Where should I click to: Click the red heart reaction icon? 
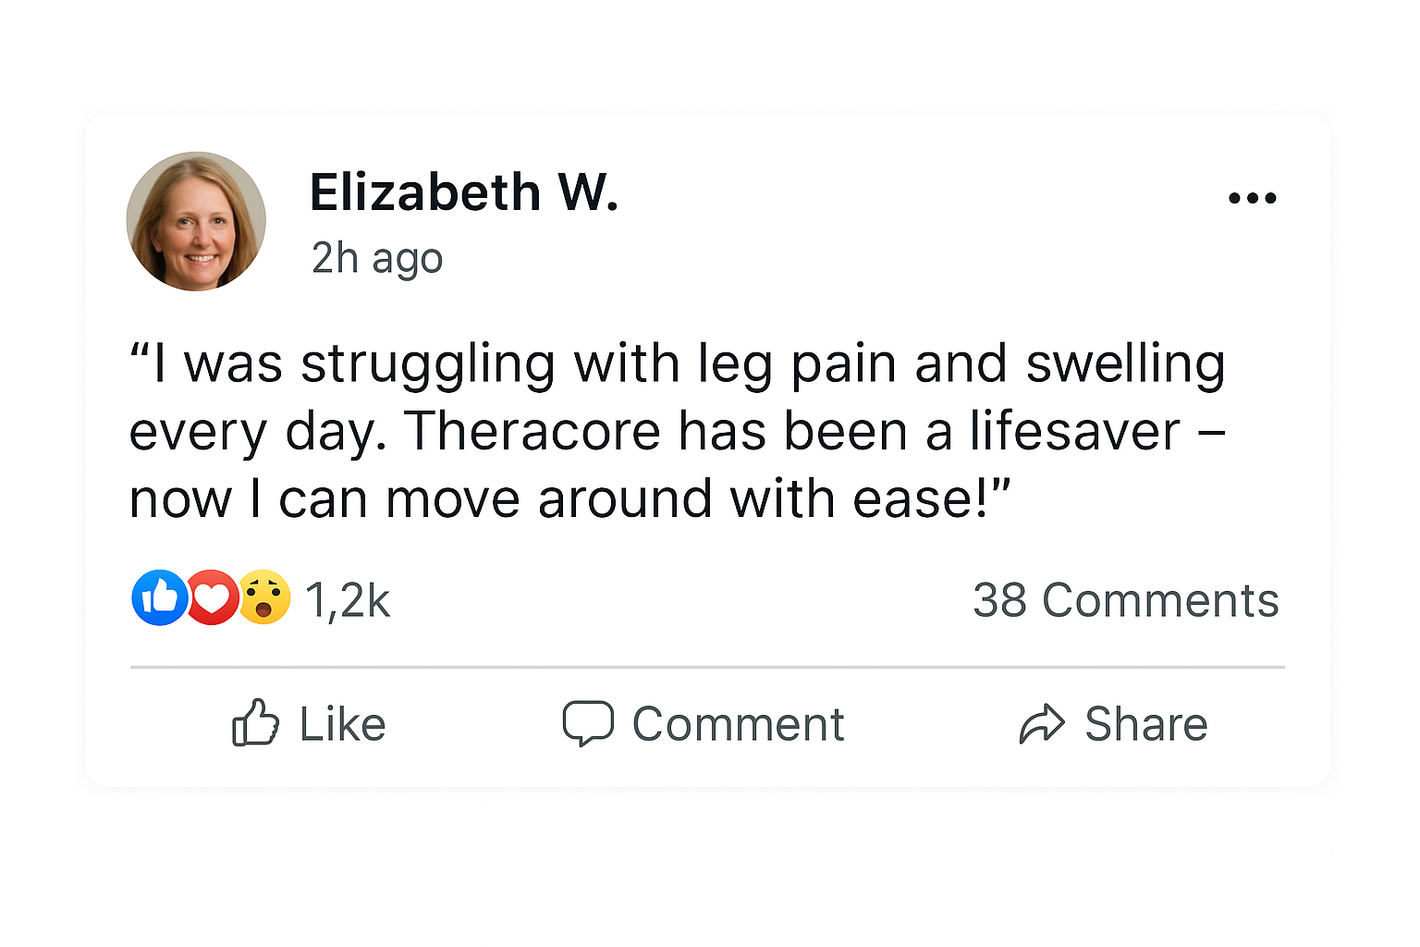point(211,598)
